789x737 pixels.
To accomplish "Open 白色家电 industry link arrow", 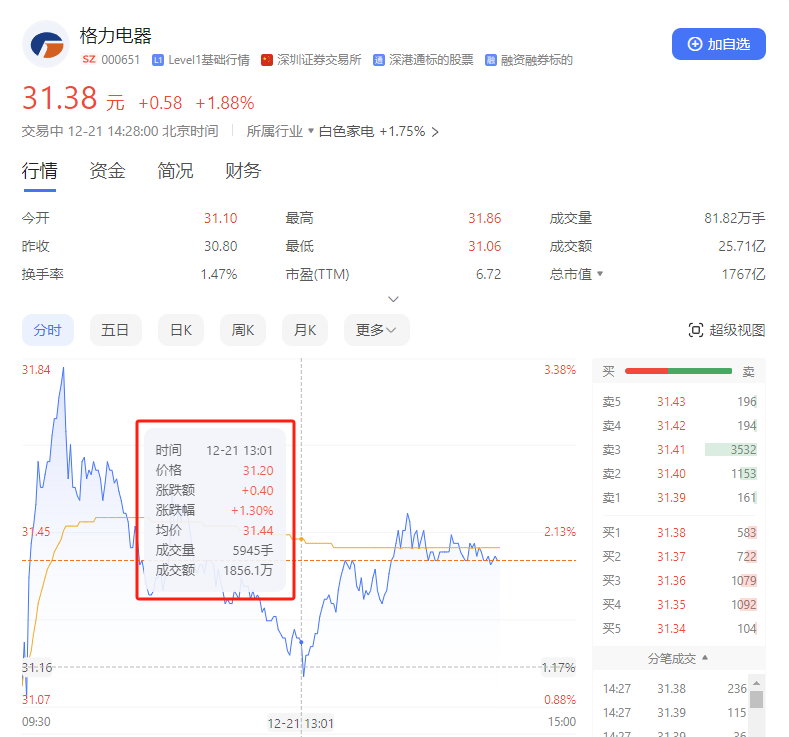I will coord(435,132).
